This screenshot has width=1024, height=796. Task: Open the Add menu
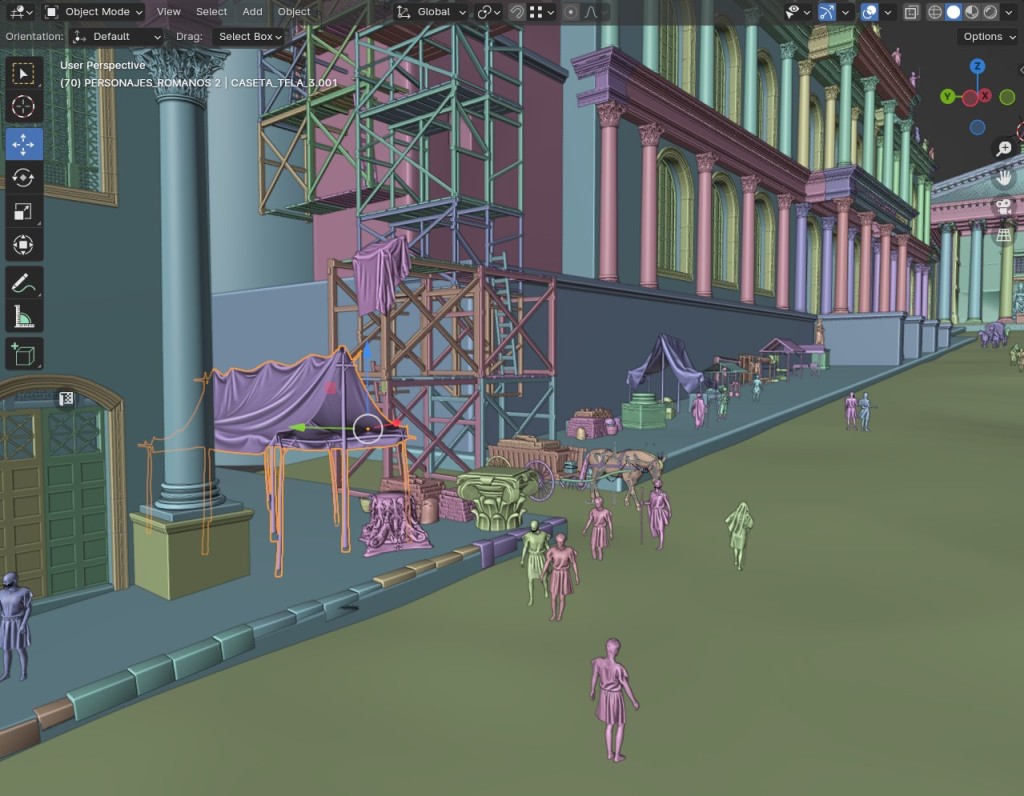pyautogui.click(x=252, y=12)
